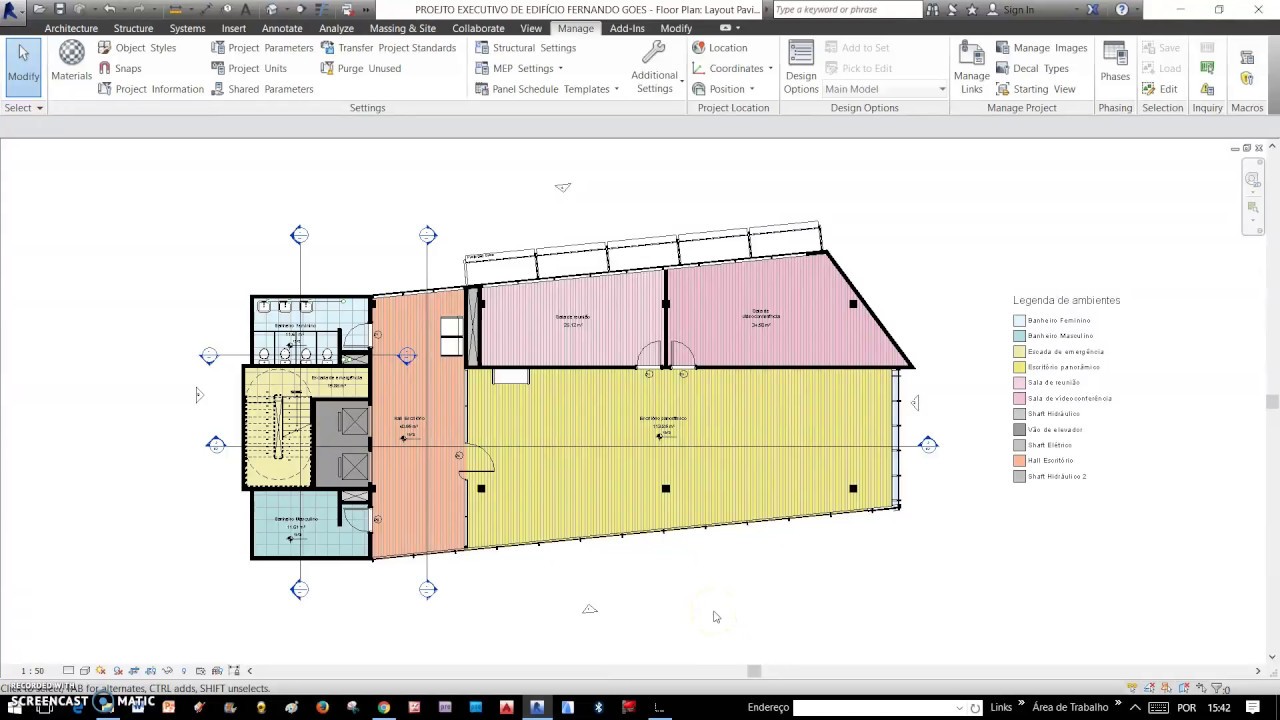Open the Snaps settings
Screen dimensions: 1280x720
pos(119,68)
